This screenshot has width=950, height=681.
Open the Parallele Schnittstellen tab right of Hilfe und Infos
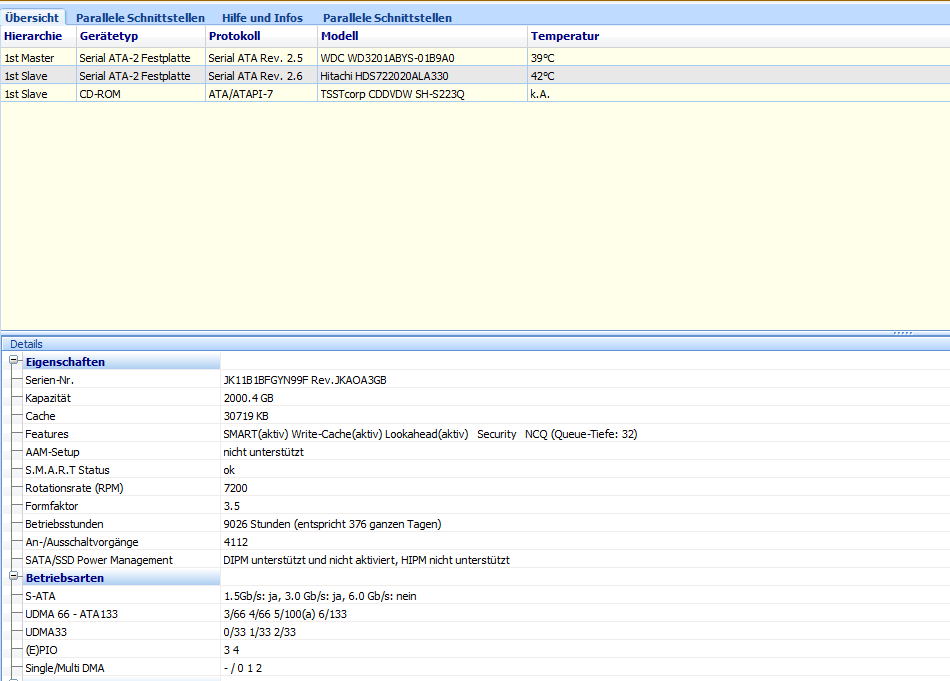click(387, 18)
